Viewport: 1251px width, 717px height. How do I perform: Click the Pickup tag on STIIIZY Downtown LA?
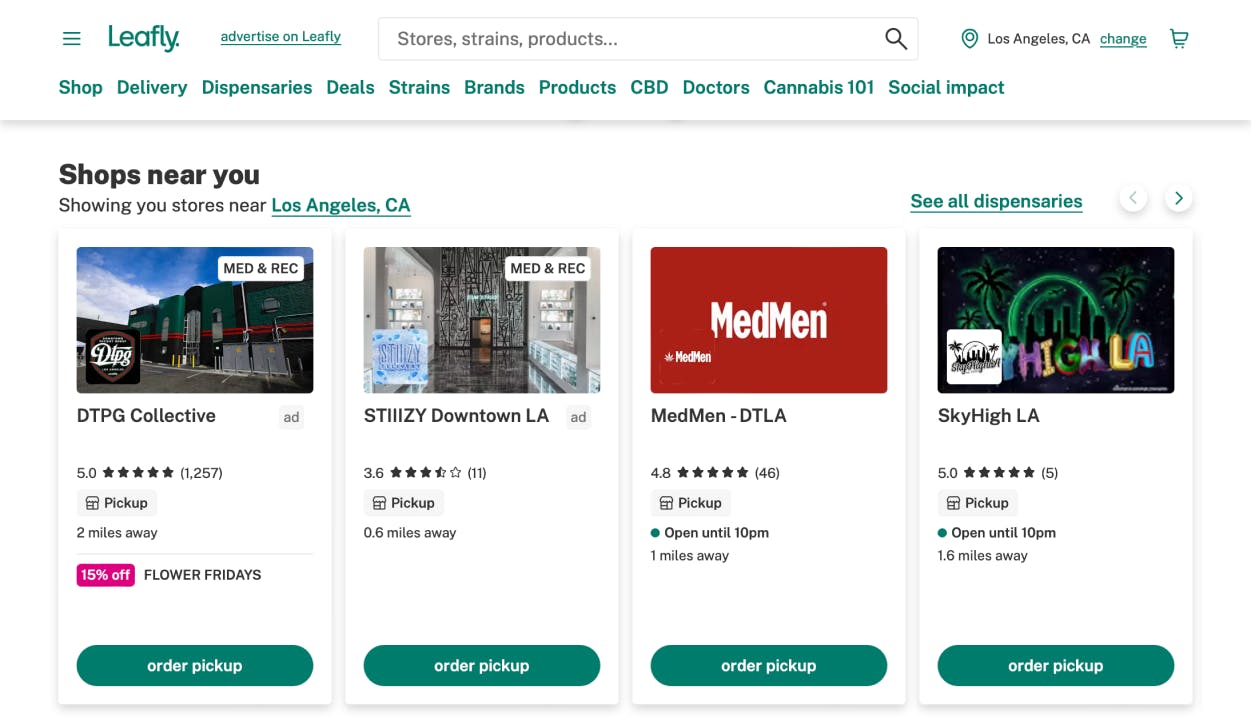[404, 503]
